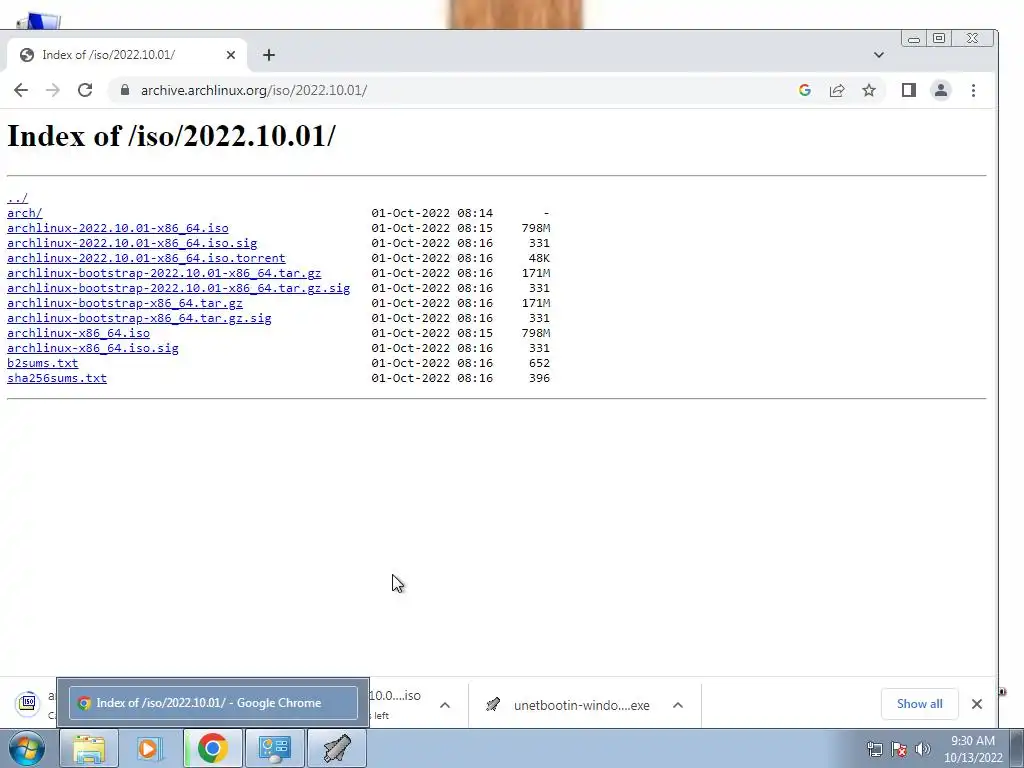
Task: Click the Chrome icon in taskbar
Action: (x=212, y=748)
